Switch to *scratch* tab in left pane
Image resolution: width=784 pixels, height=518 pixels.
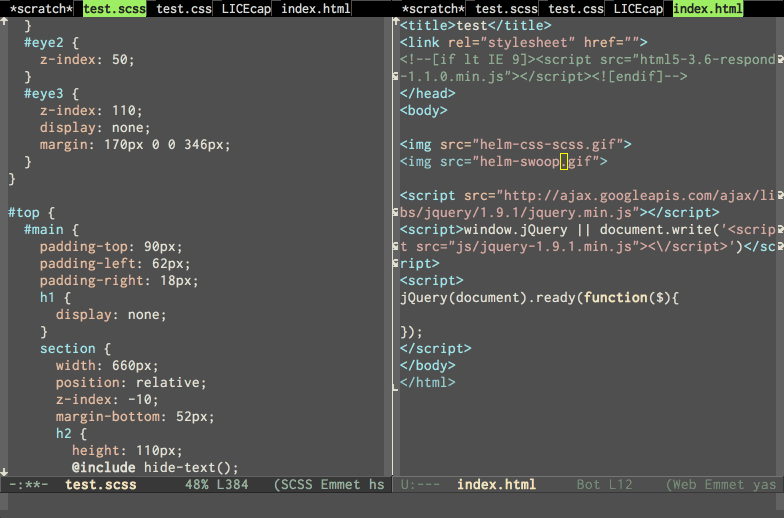point(41,9)
